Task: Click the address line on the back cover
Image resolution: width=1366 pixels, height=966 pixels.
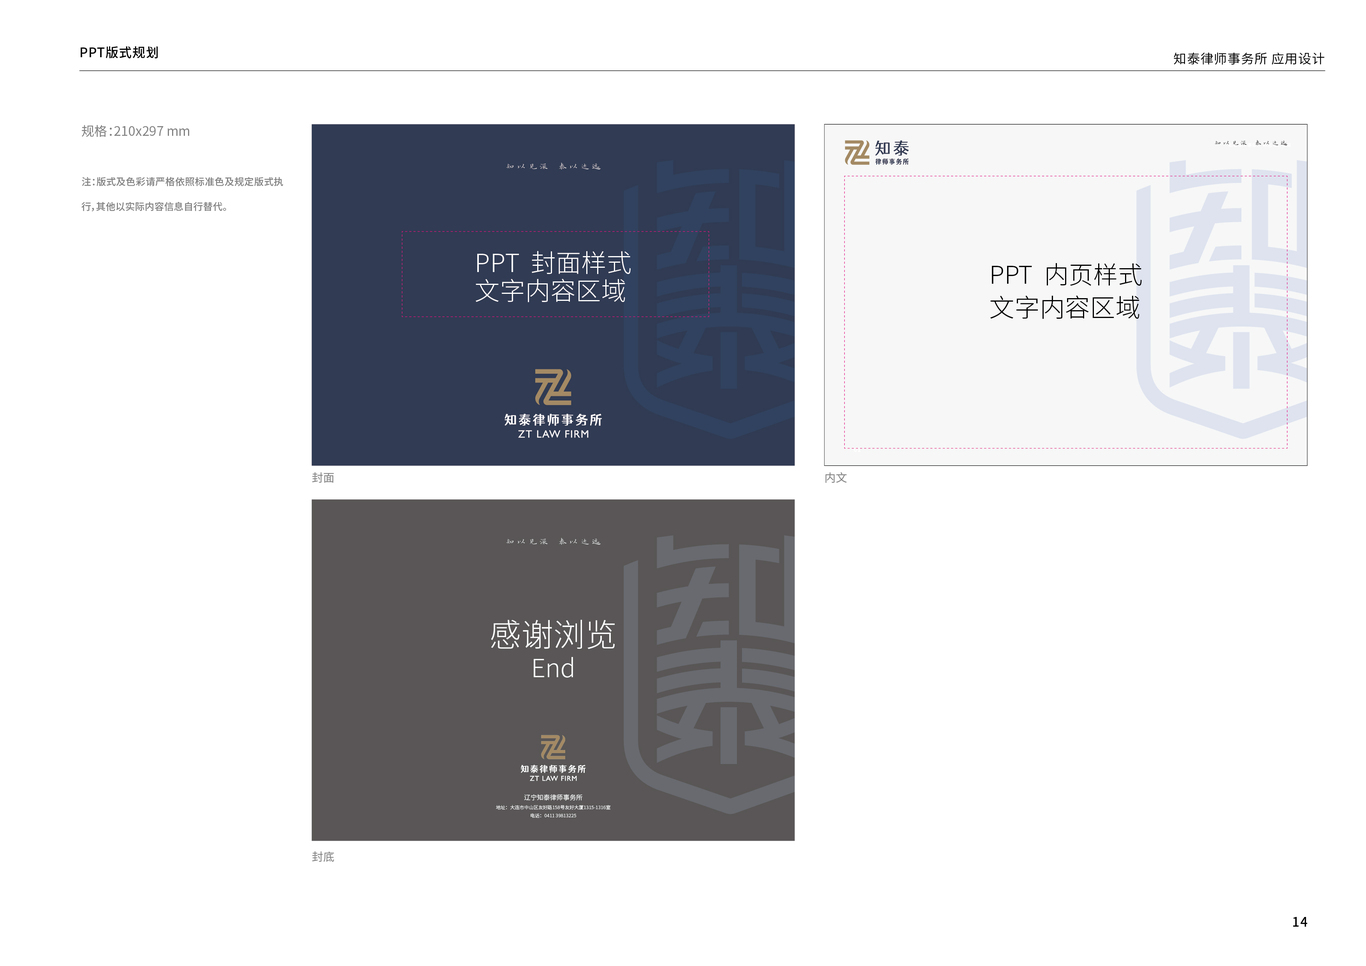Action: coord(553,808)
